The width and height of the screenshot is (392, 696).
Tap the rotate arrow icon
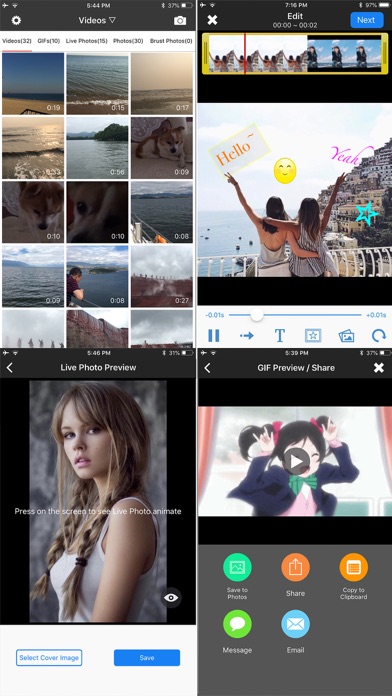click(379, 336)
